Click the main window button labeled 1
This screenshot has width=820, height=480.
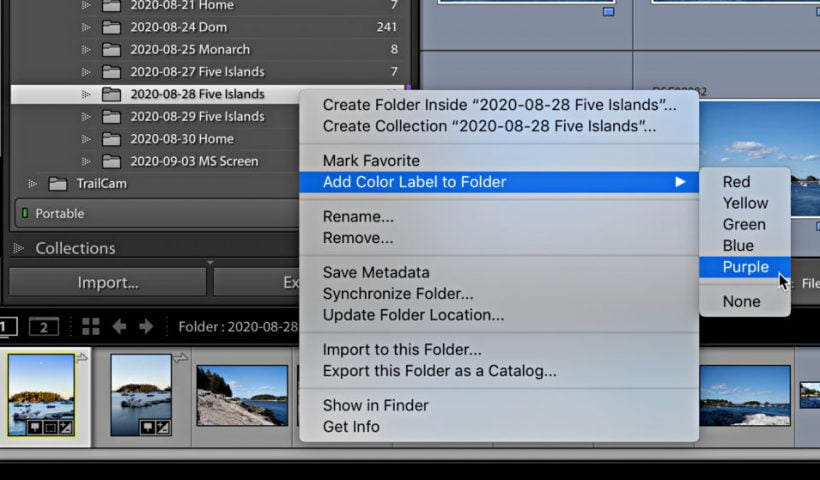[6, 327]
